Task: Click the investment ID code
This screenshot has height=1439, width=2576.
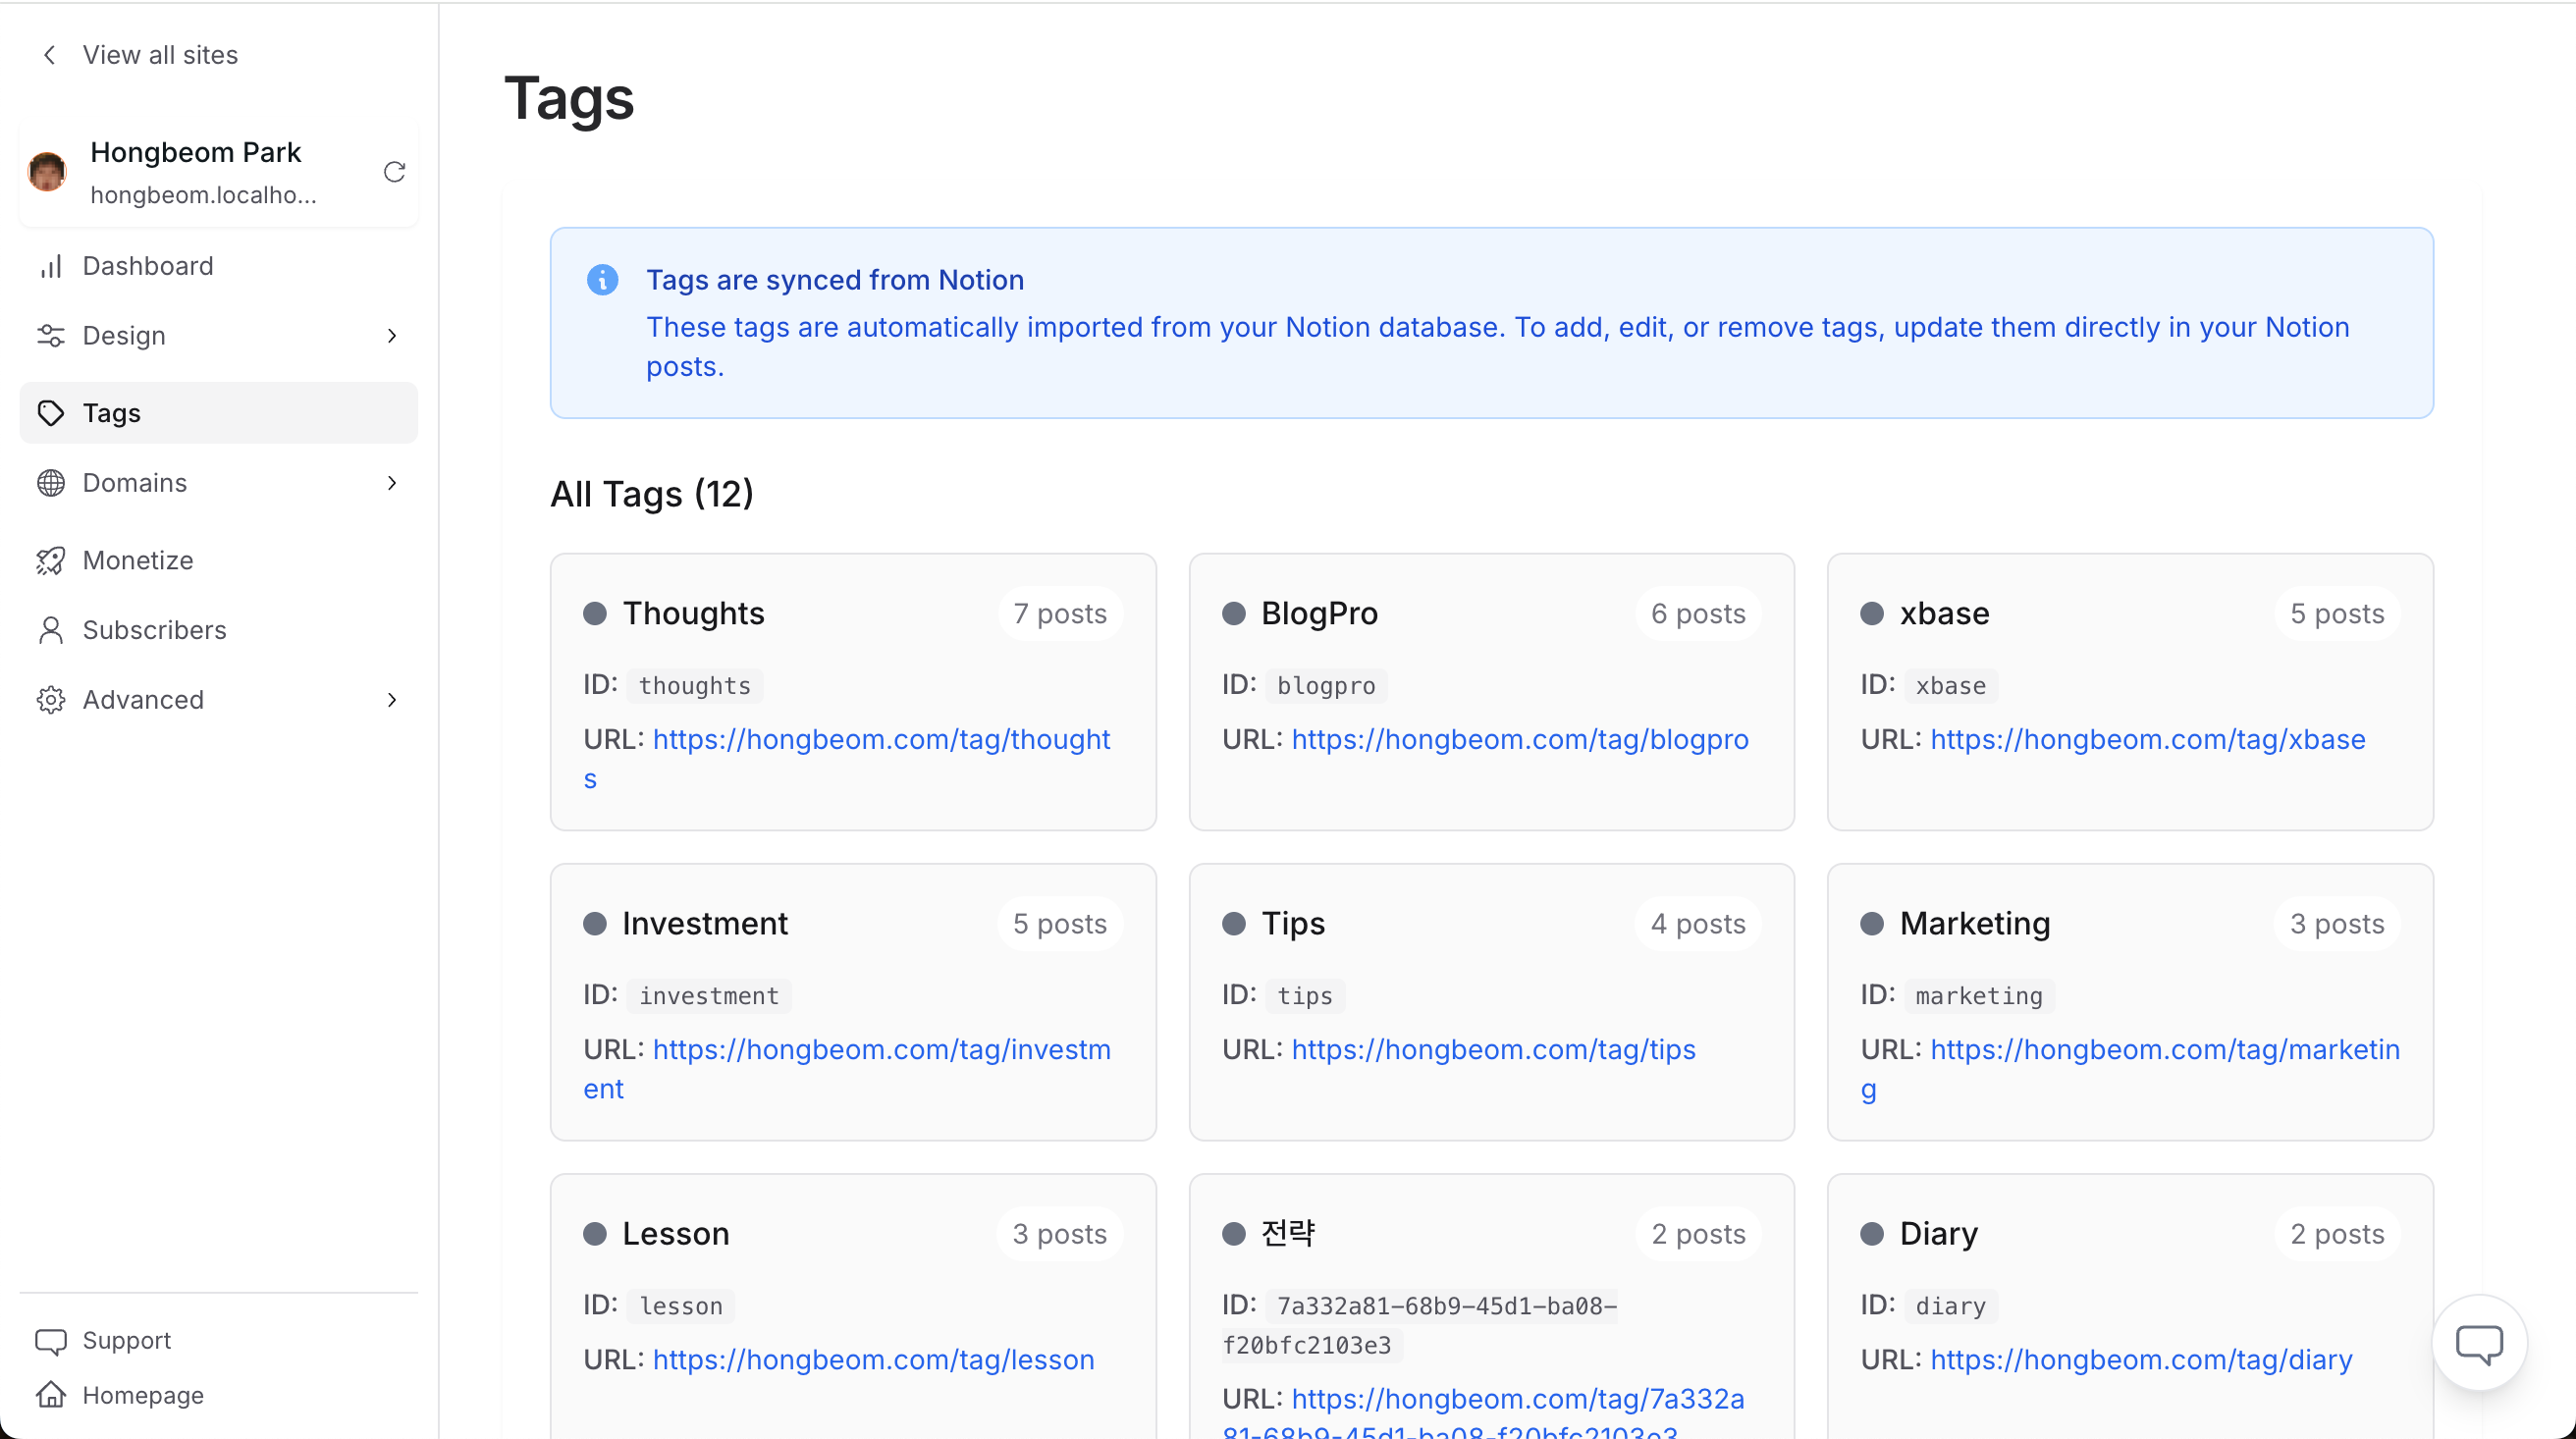Action: point(709,996)
